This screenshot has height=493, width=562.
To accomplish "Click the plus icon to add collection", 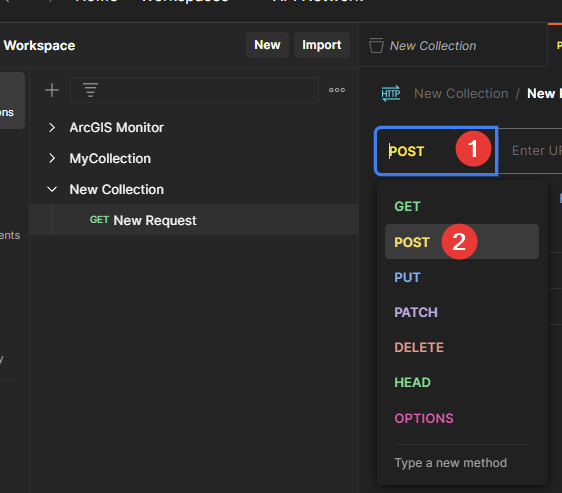I will (52, 90).
